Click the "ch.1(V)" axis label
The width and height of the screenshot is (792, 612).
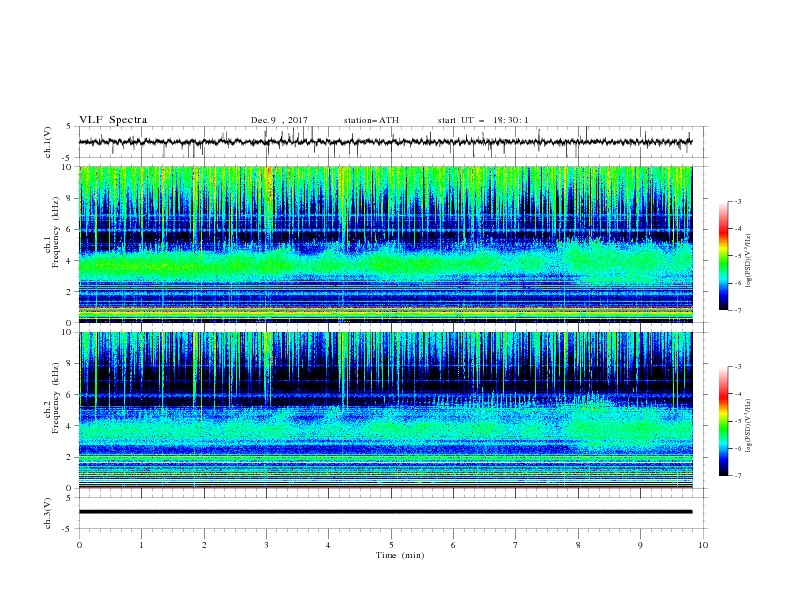(x=48, y=142)
